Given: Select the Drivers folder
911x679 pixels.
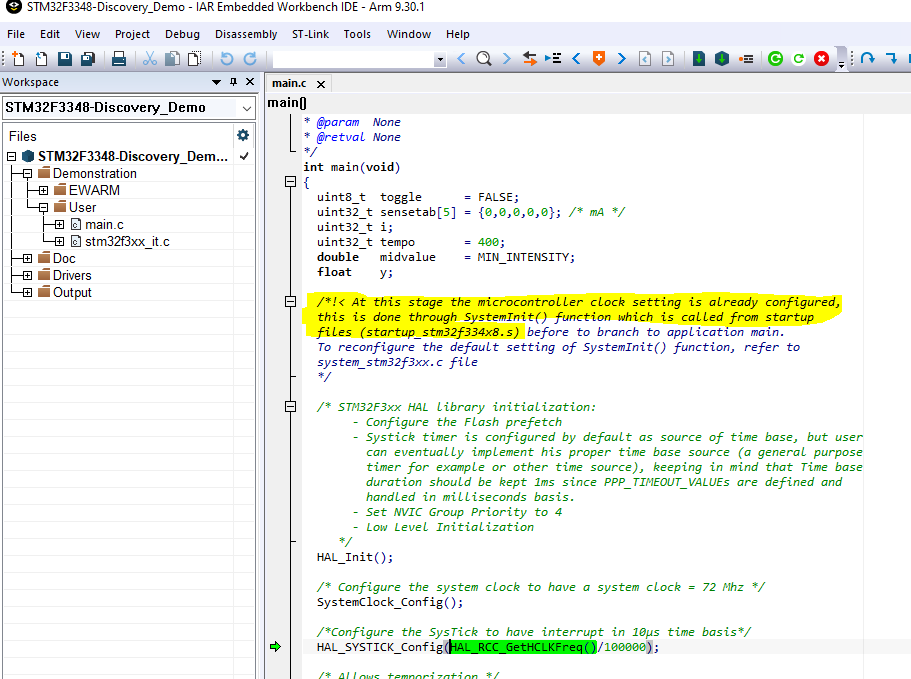Looking at the screenshot, I should tap(72, 275).
